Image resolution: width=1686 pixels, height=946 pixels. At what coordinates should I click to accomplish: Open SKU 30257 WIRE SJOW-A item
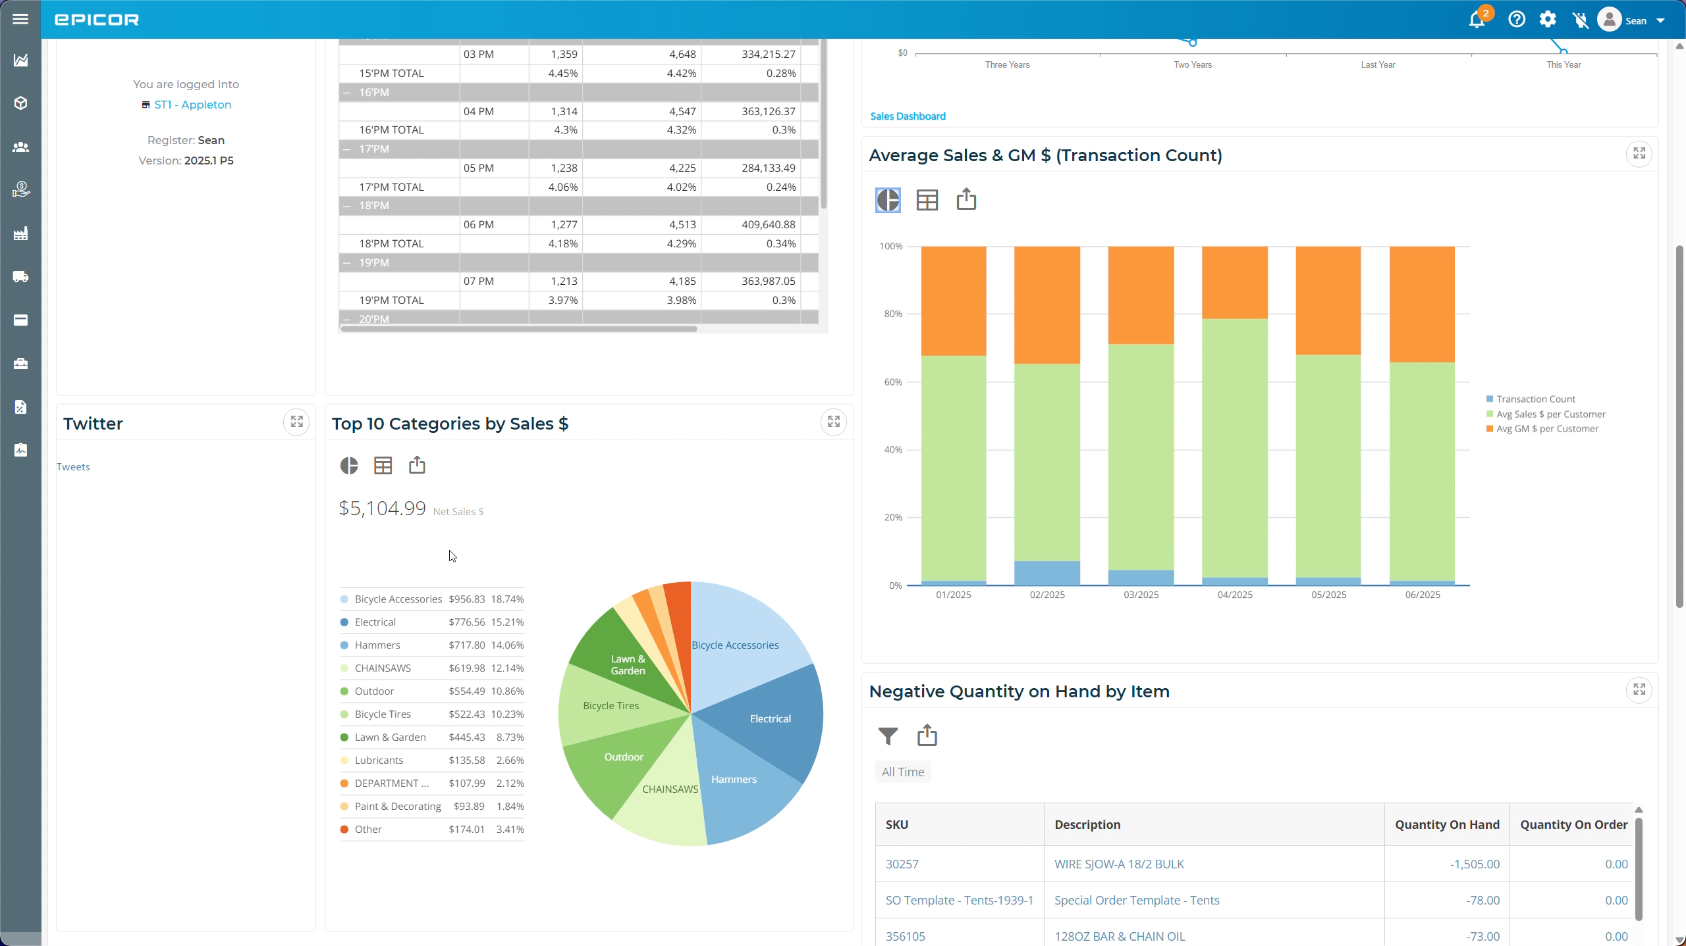tap(902, 863)
